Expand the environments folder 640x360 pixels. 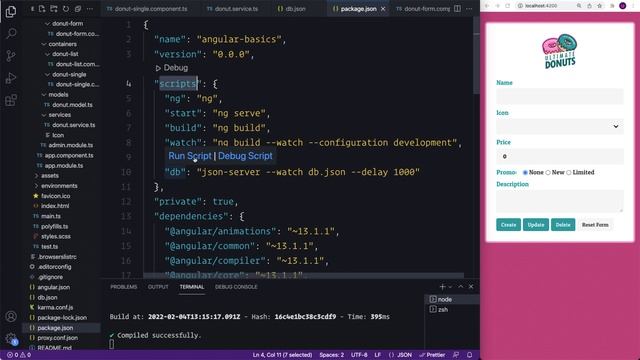pyautogui.click(x=36, y=186)
